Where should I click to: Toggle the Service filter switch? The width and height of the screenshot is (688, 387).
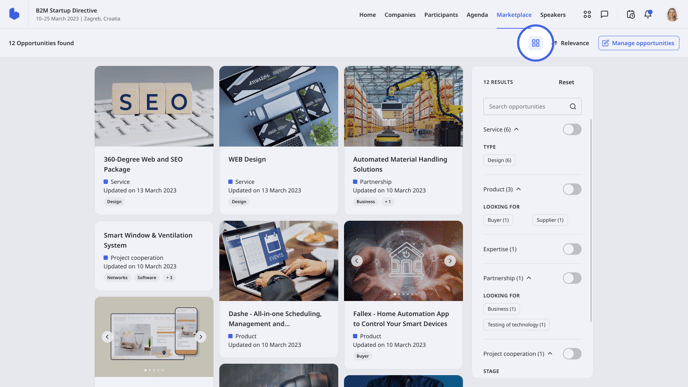(572, 129)
